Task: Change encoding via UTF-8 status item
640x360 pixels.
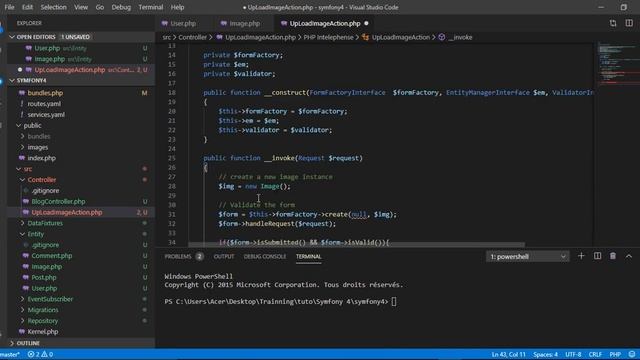Action: [x=573, y=355]
